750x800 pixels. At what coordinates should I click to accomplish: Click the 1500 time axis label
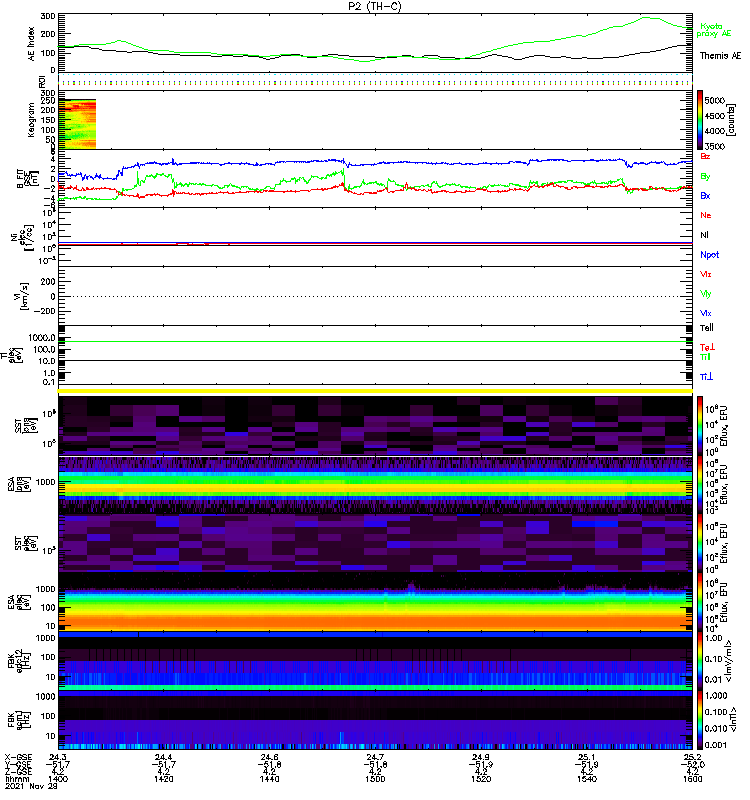[375, 779]
